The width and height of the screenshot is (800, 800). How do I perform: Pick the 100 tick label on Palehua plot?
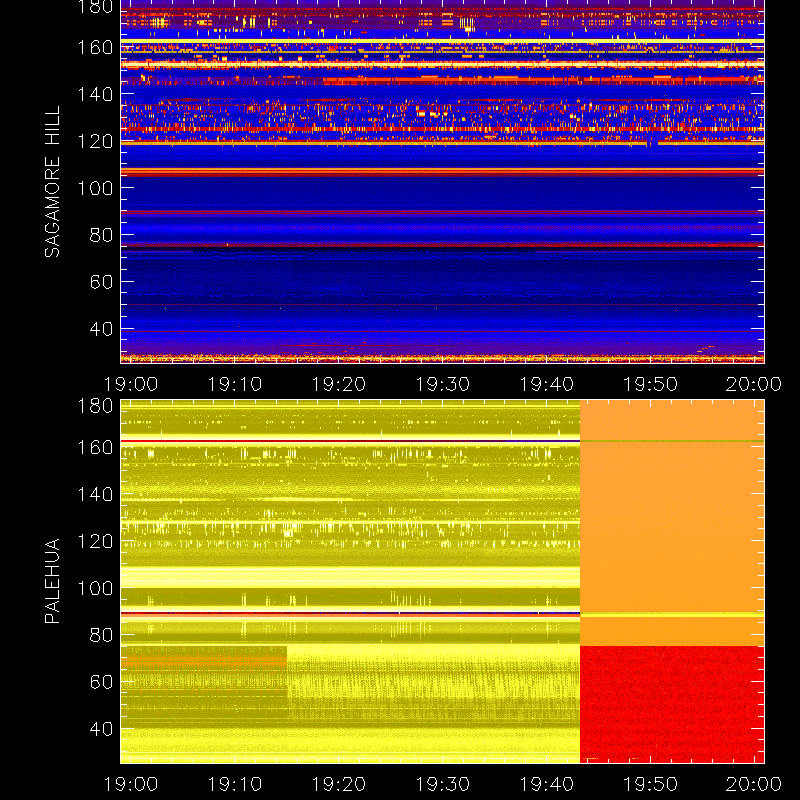(x=95, y=588)
